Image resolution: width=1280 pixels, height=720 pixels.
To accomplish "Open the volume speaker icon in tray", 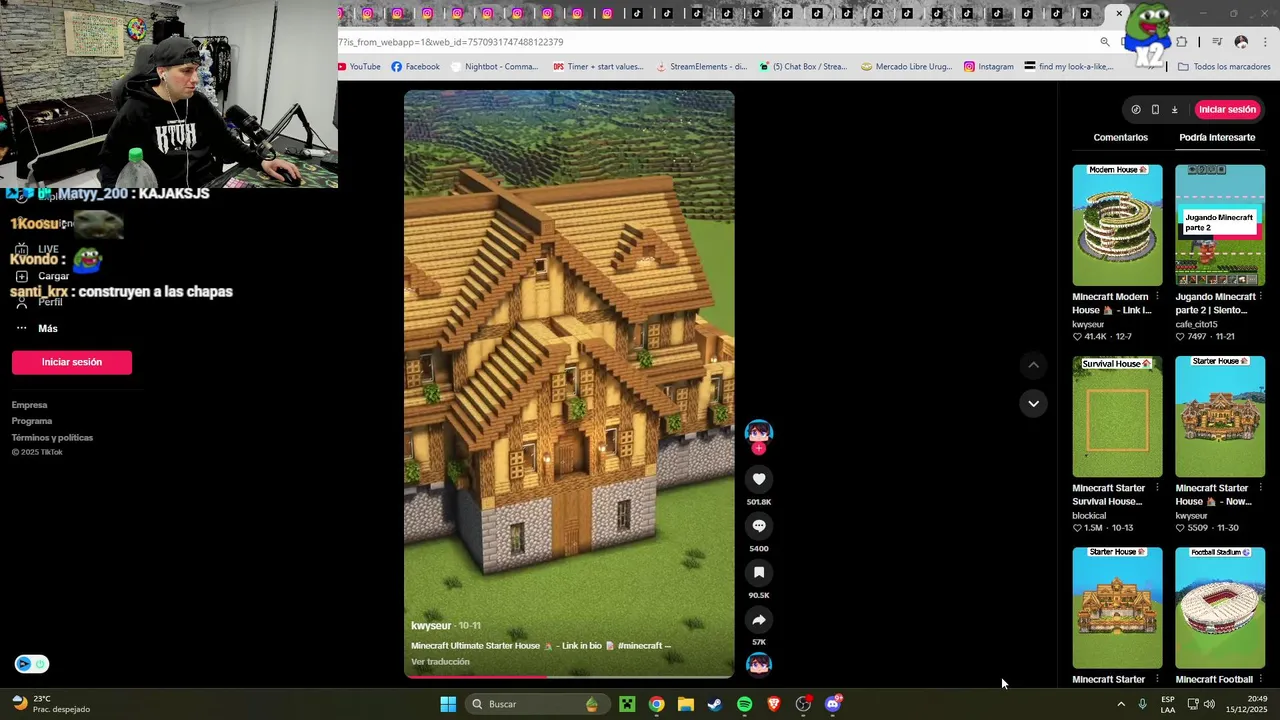I will tap(1209, 704).
